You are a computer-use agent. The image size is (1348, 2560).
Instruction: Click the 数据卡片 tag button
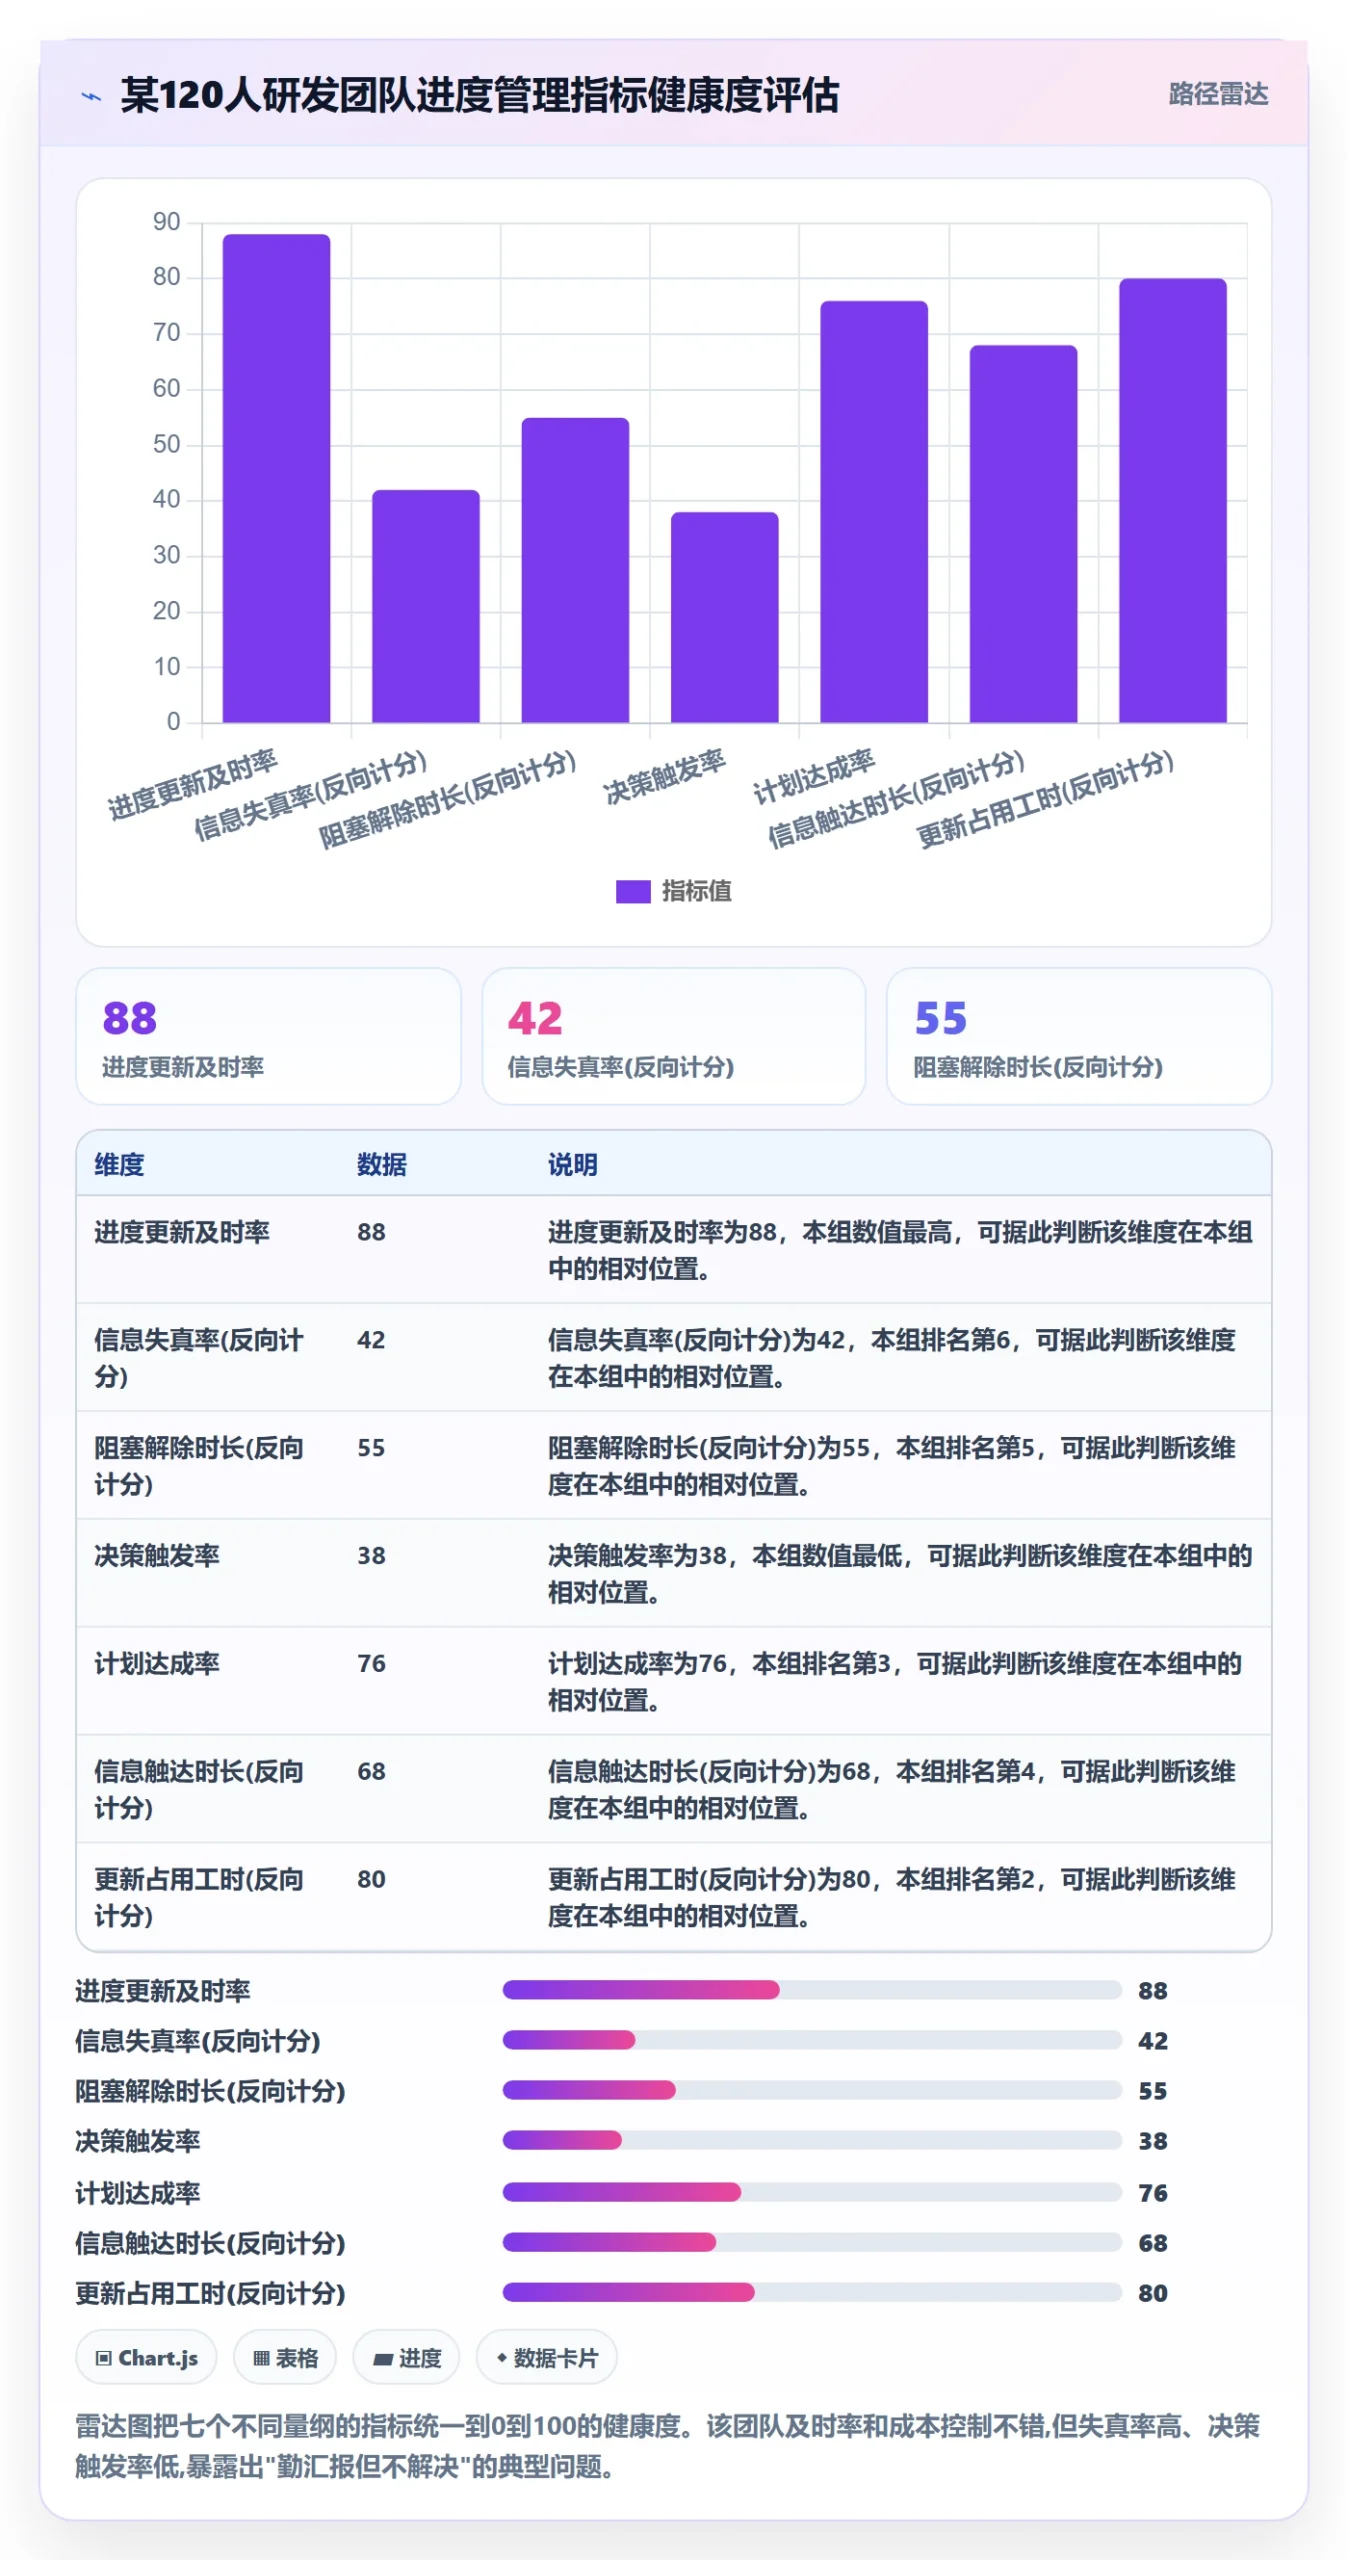point(546,2358)
